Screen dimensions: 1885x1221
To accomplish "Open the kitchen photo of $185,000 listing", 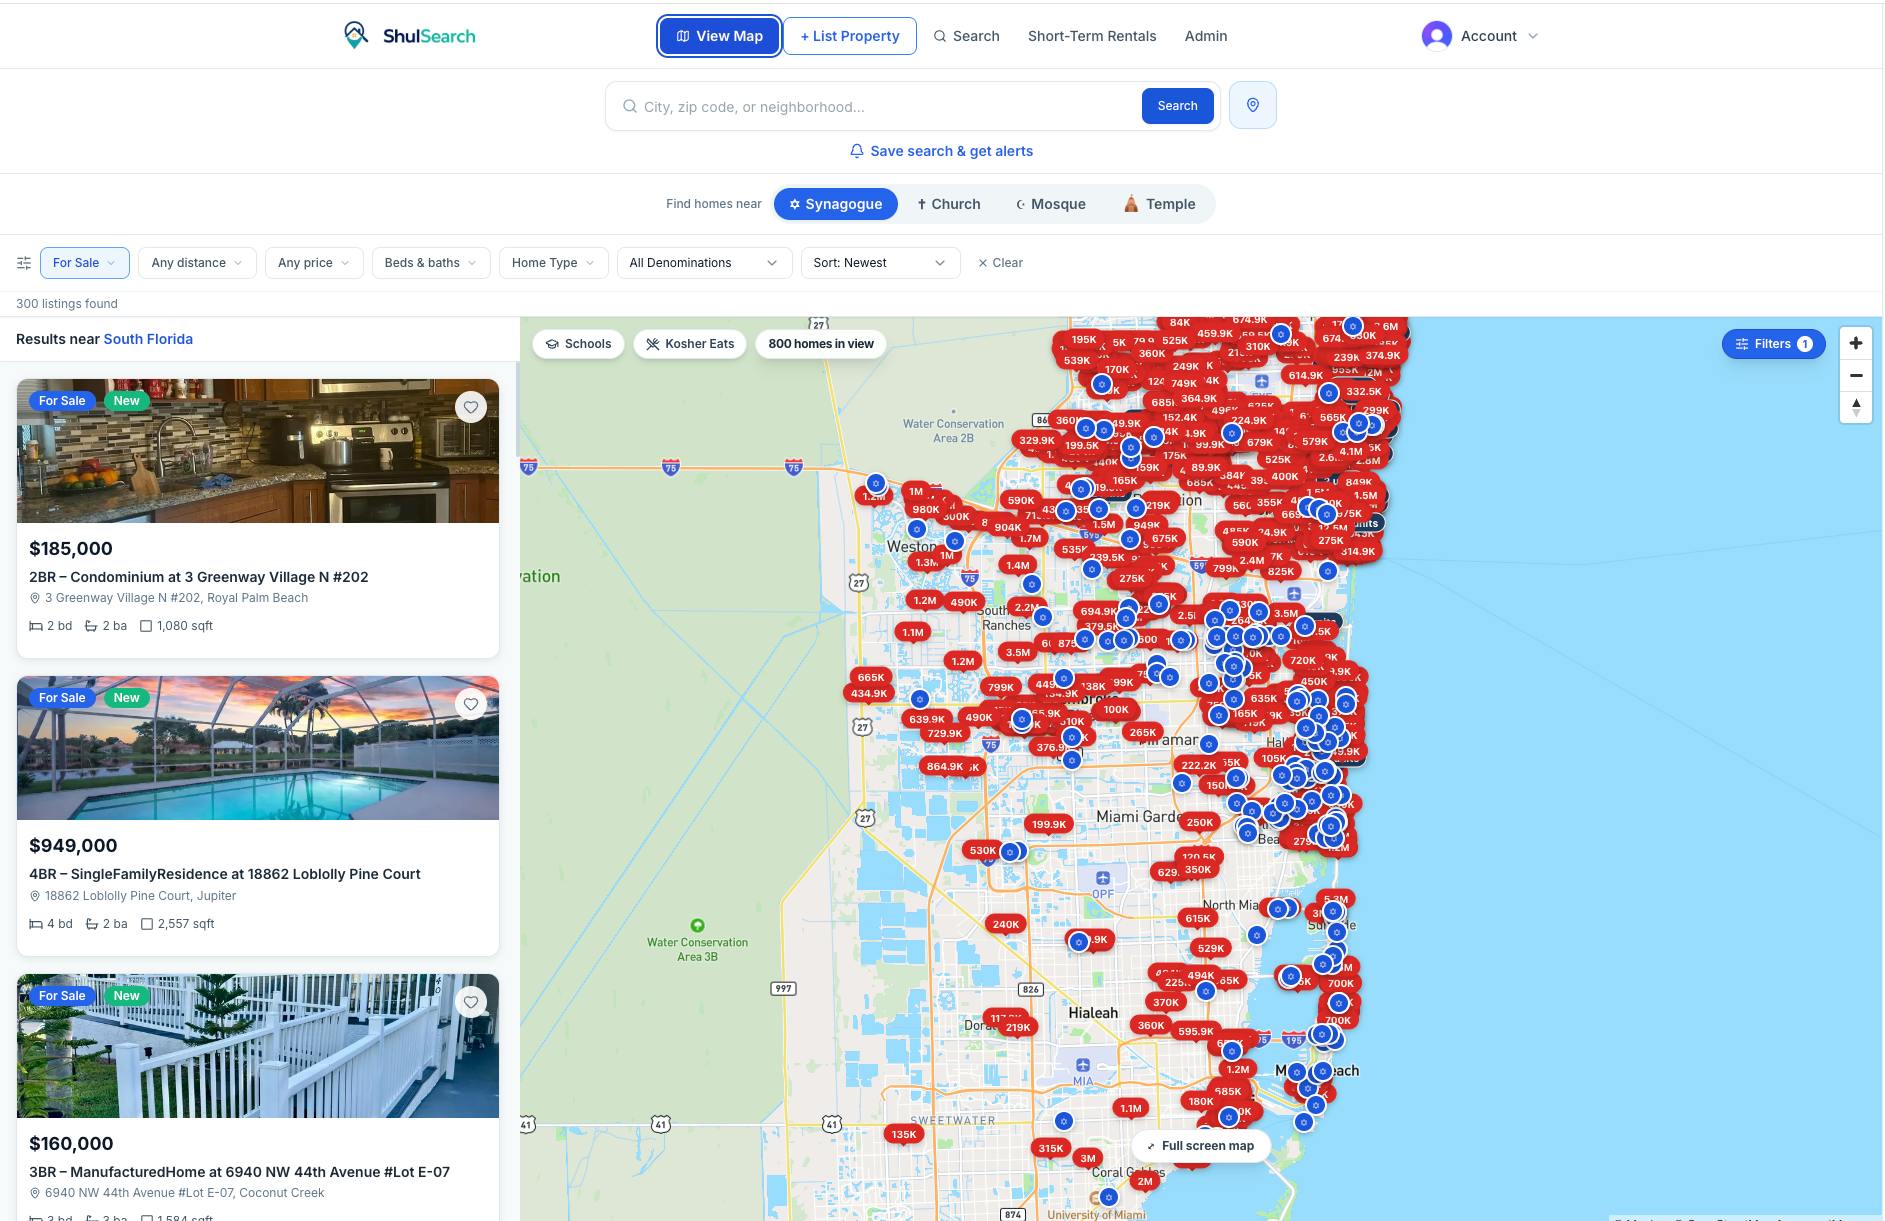I will click(x=258, y=451).
